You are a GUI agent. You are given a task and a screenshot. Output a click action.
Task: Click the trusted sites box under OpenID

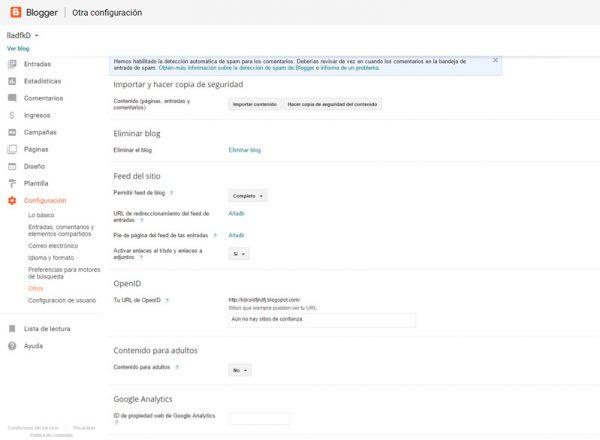[322, 320]
